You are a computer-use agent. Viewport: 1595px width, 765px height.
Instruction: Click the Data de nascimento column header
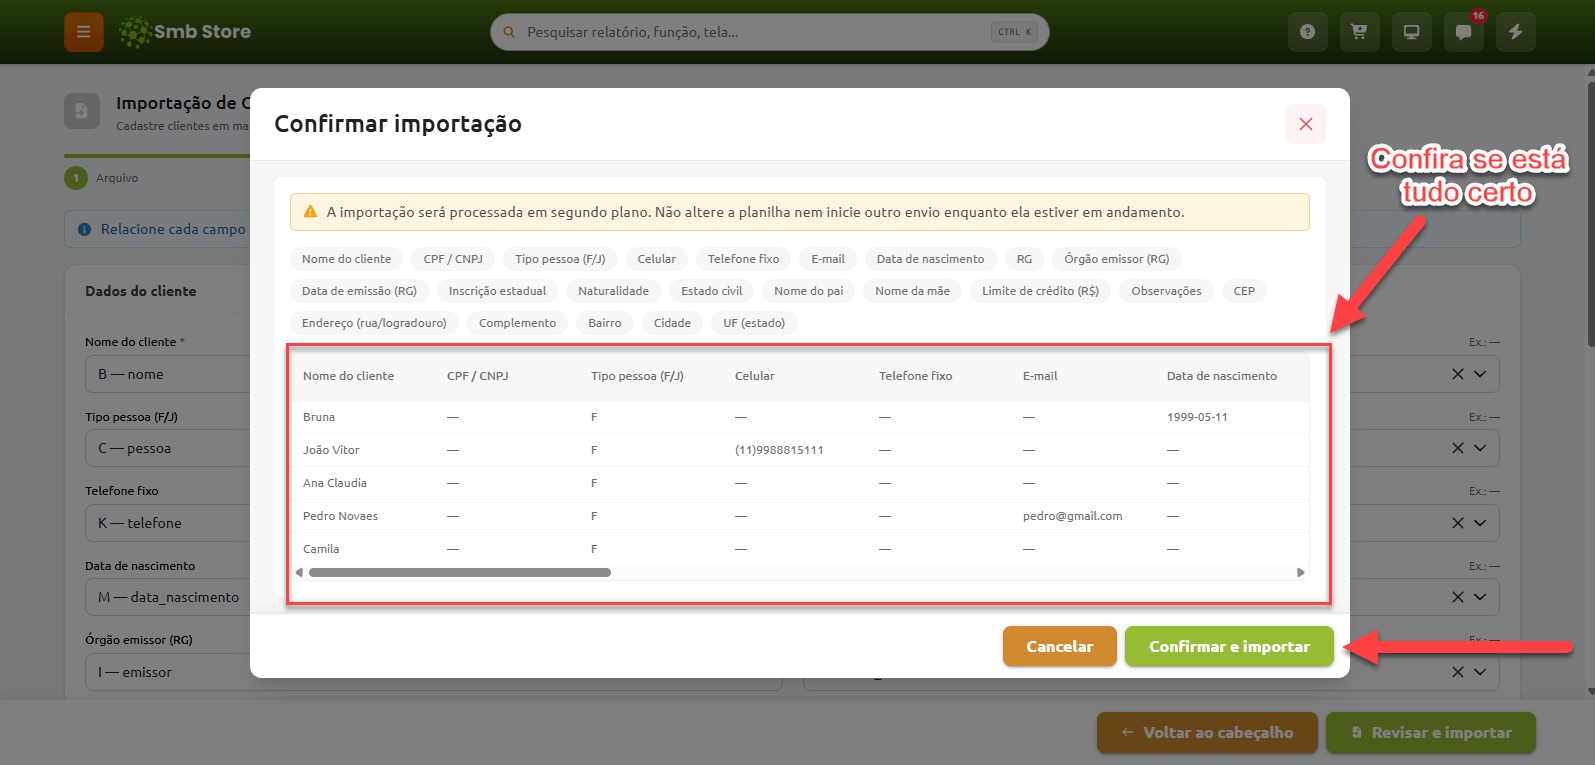coord(1222,376)
